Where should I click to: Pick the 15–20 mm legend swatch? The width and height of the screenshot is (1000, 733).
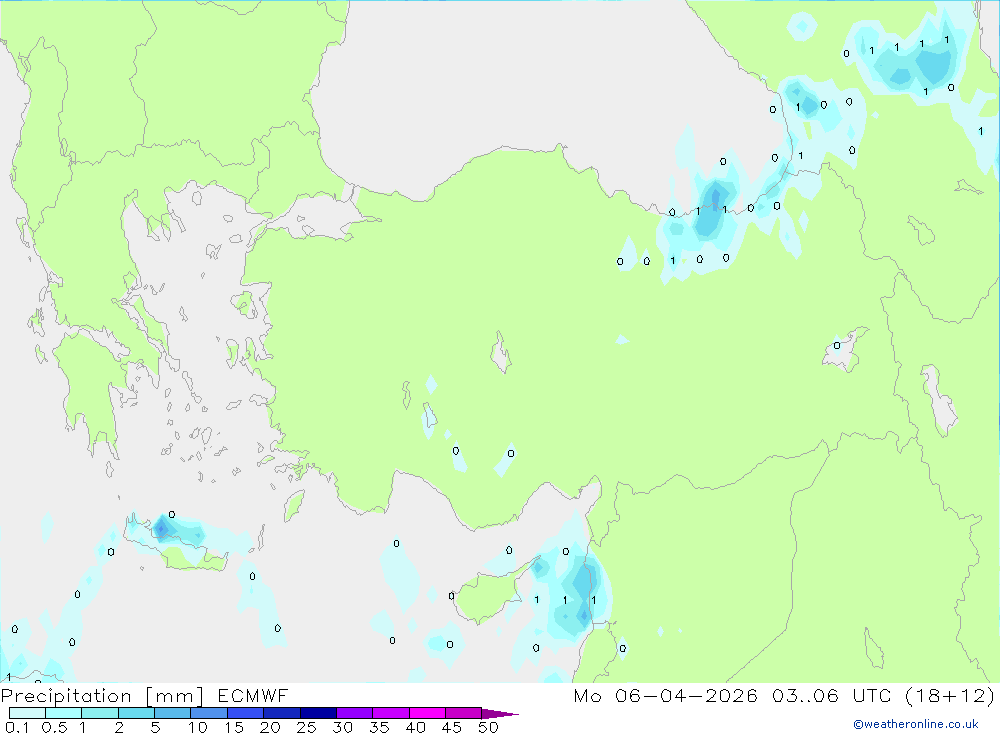pos(246,713)
